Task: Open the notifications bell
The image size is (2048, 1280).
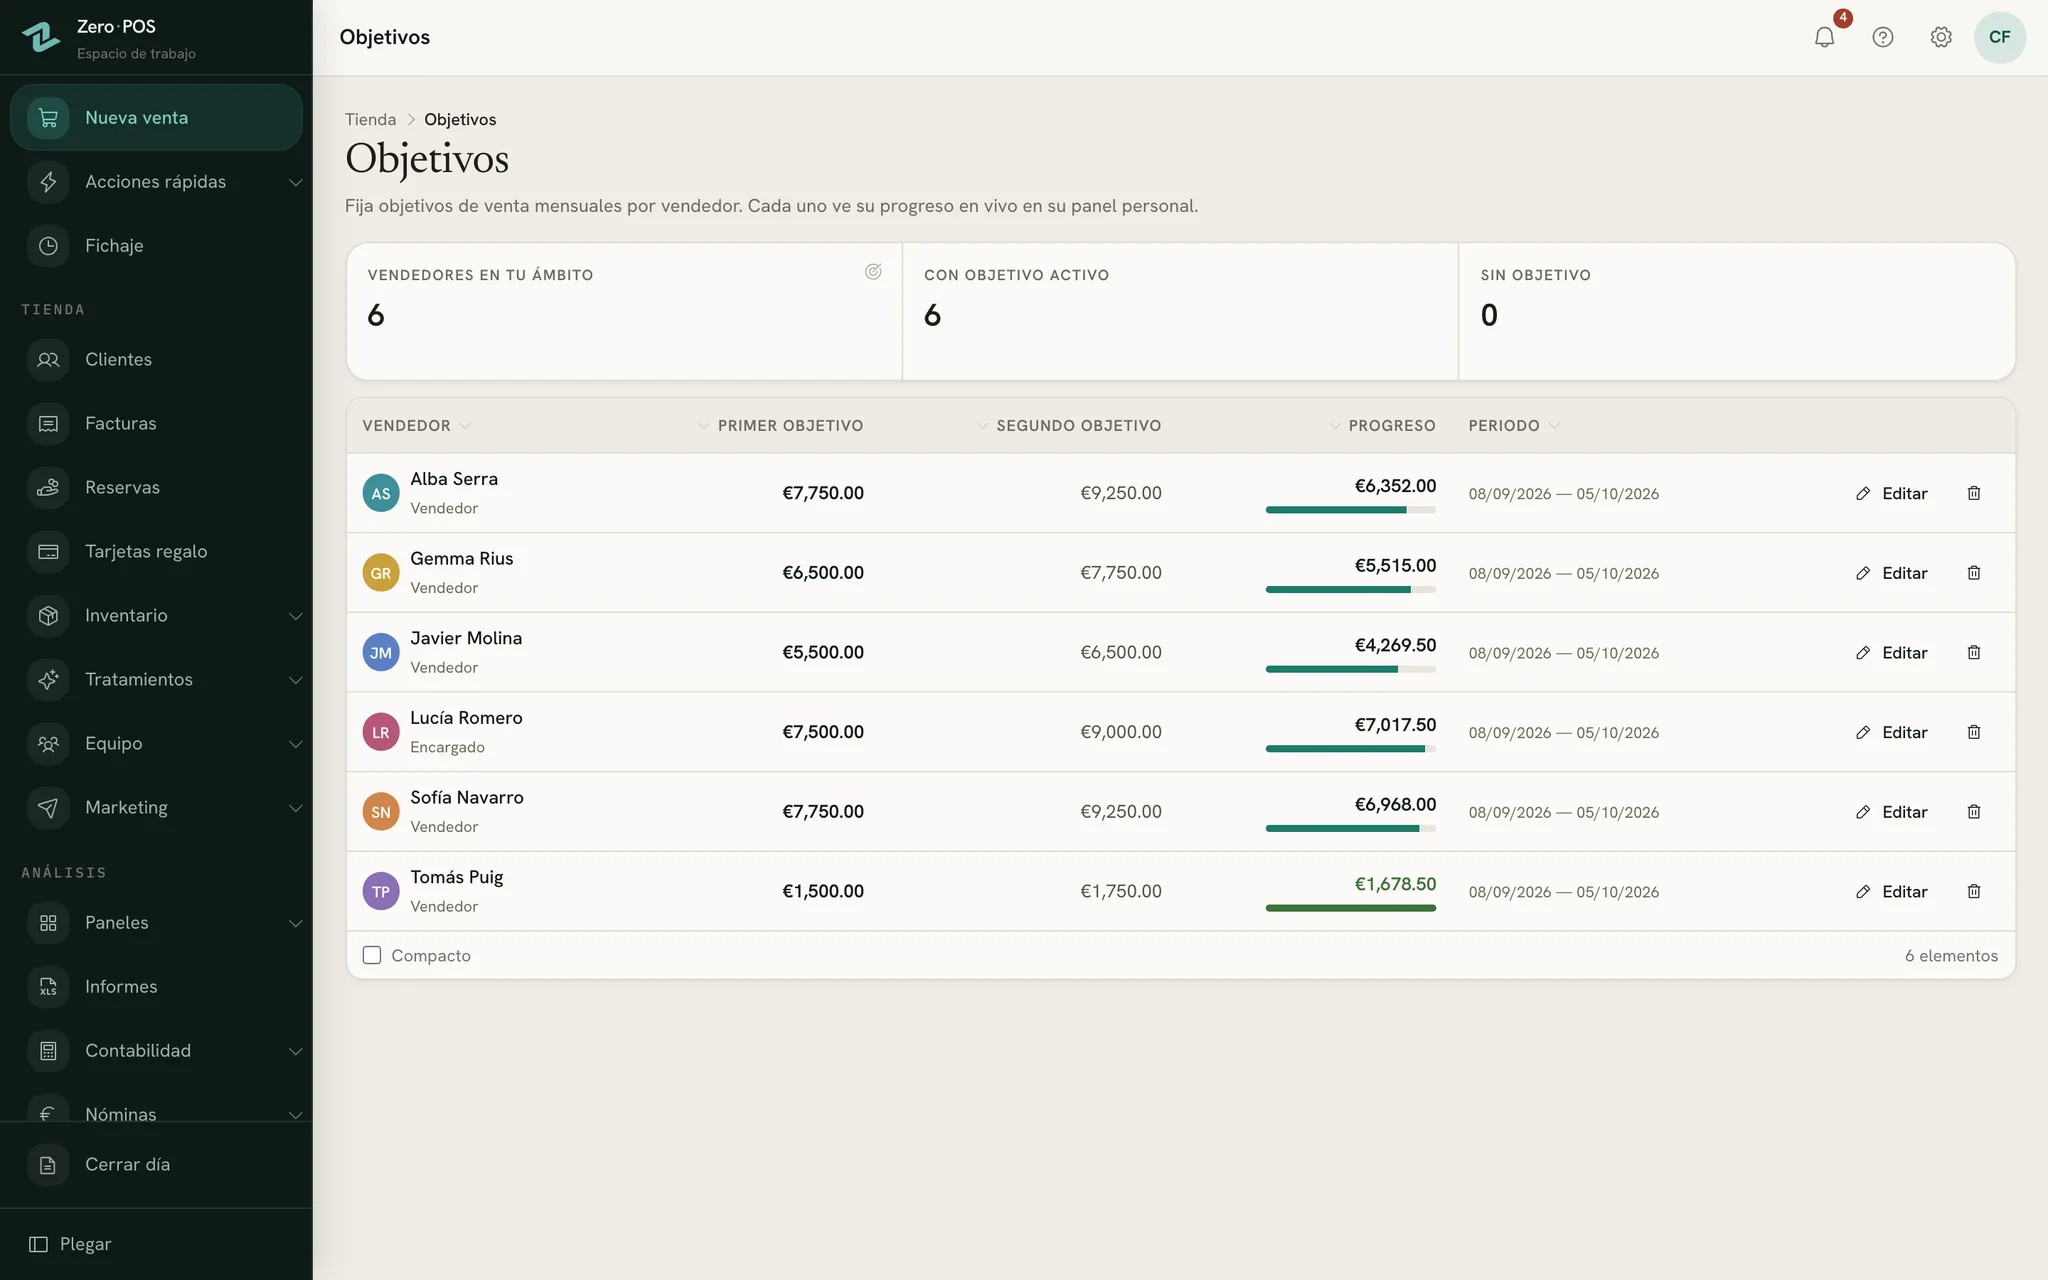Action: pos(1824,37)
